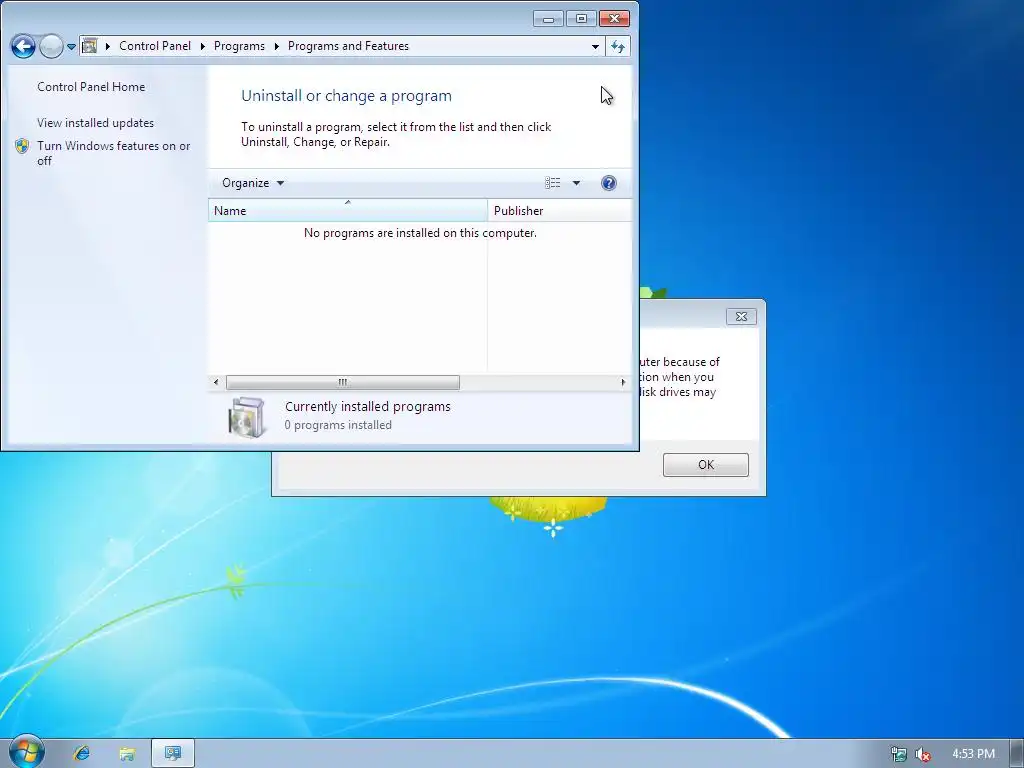Click the Control Panel address bar icon
This screenshot has width=1024, height=768.
89,46
